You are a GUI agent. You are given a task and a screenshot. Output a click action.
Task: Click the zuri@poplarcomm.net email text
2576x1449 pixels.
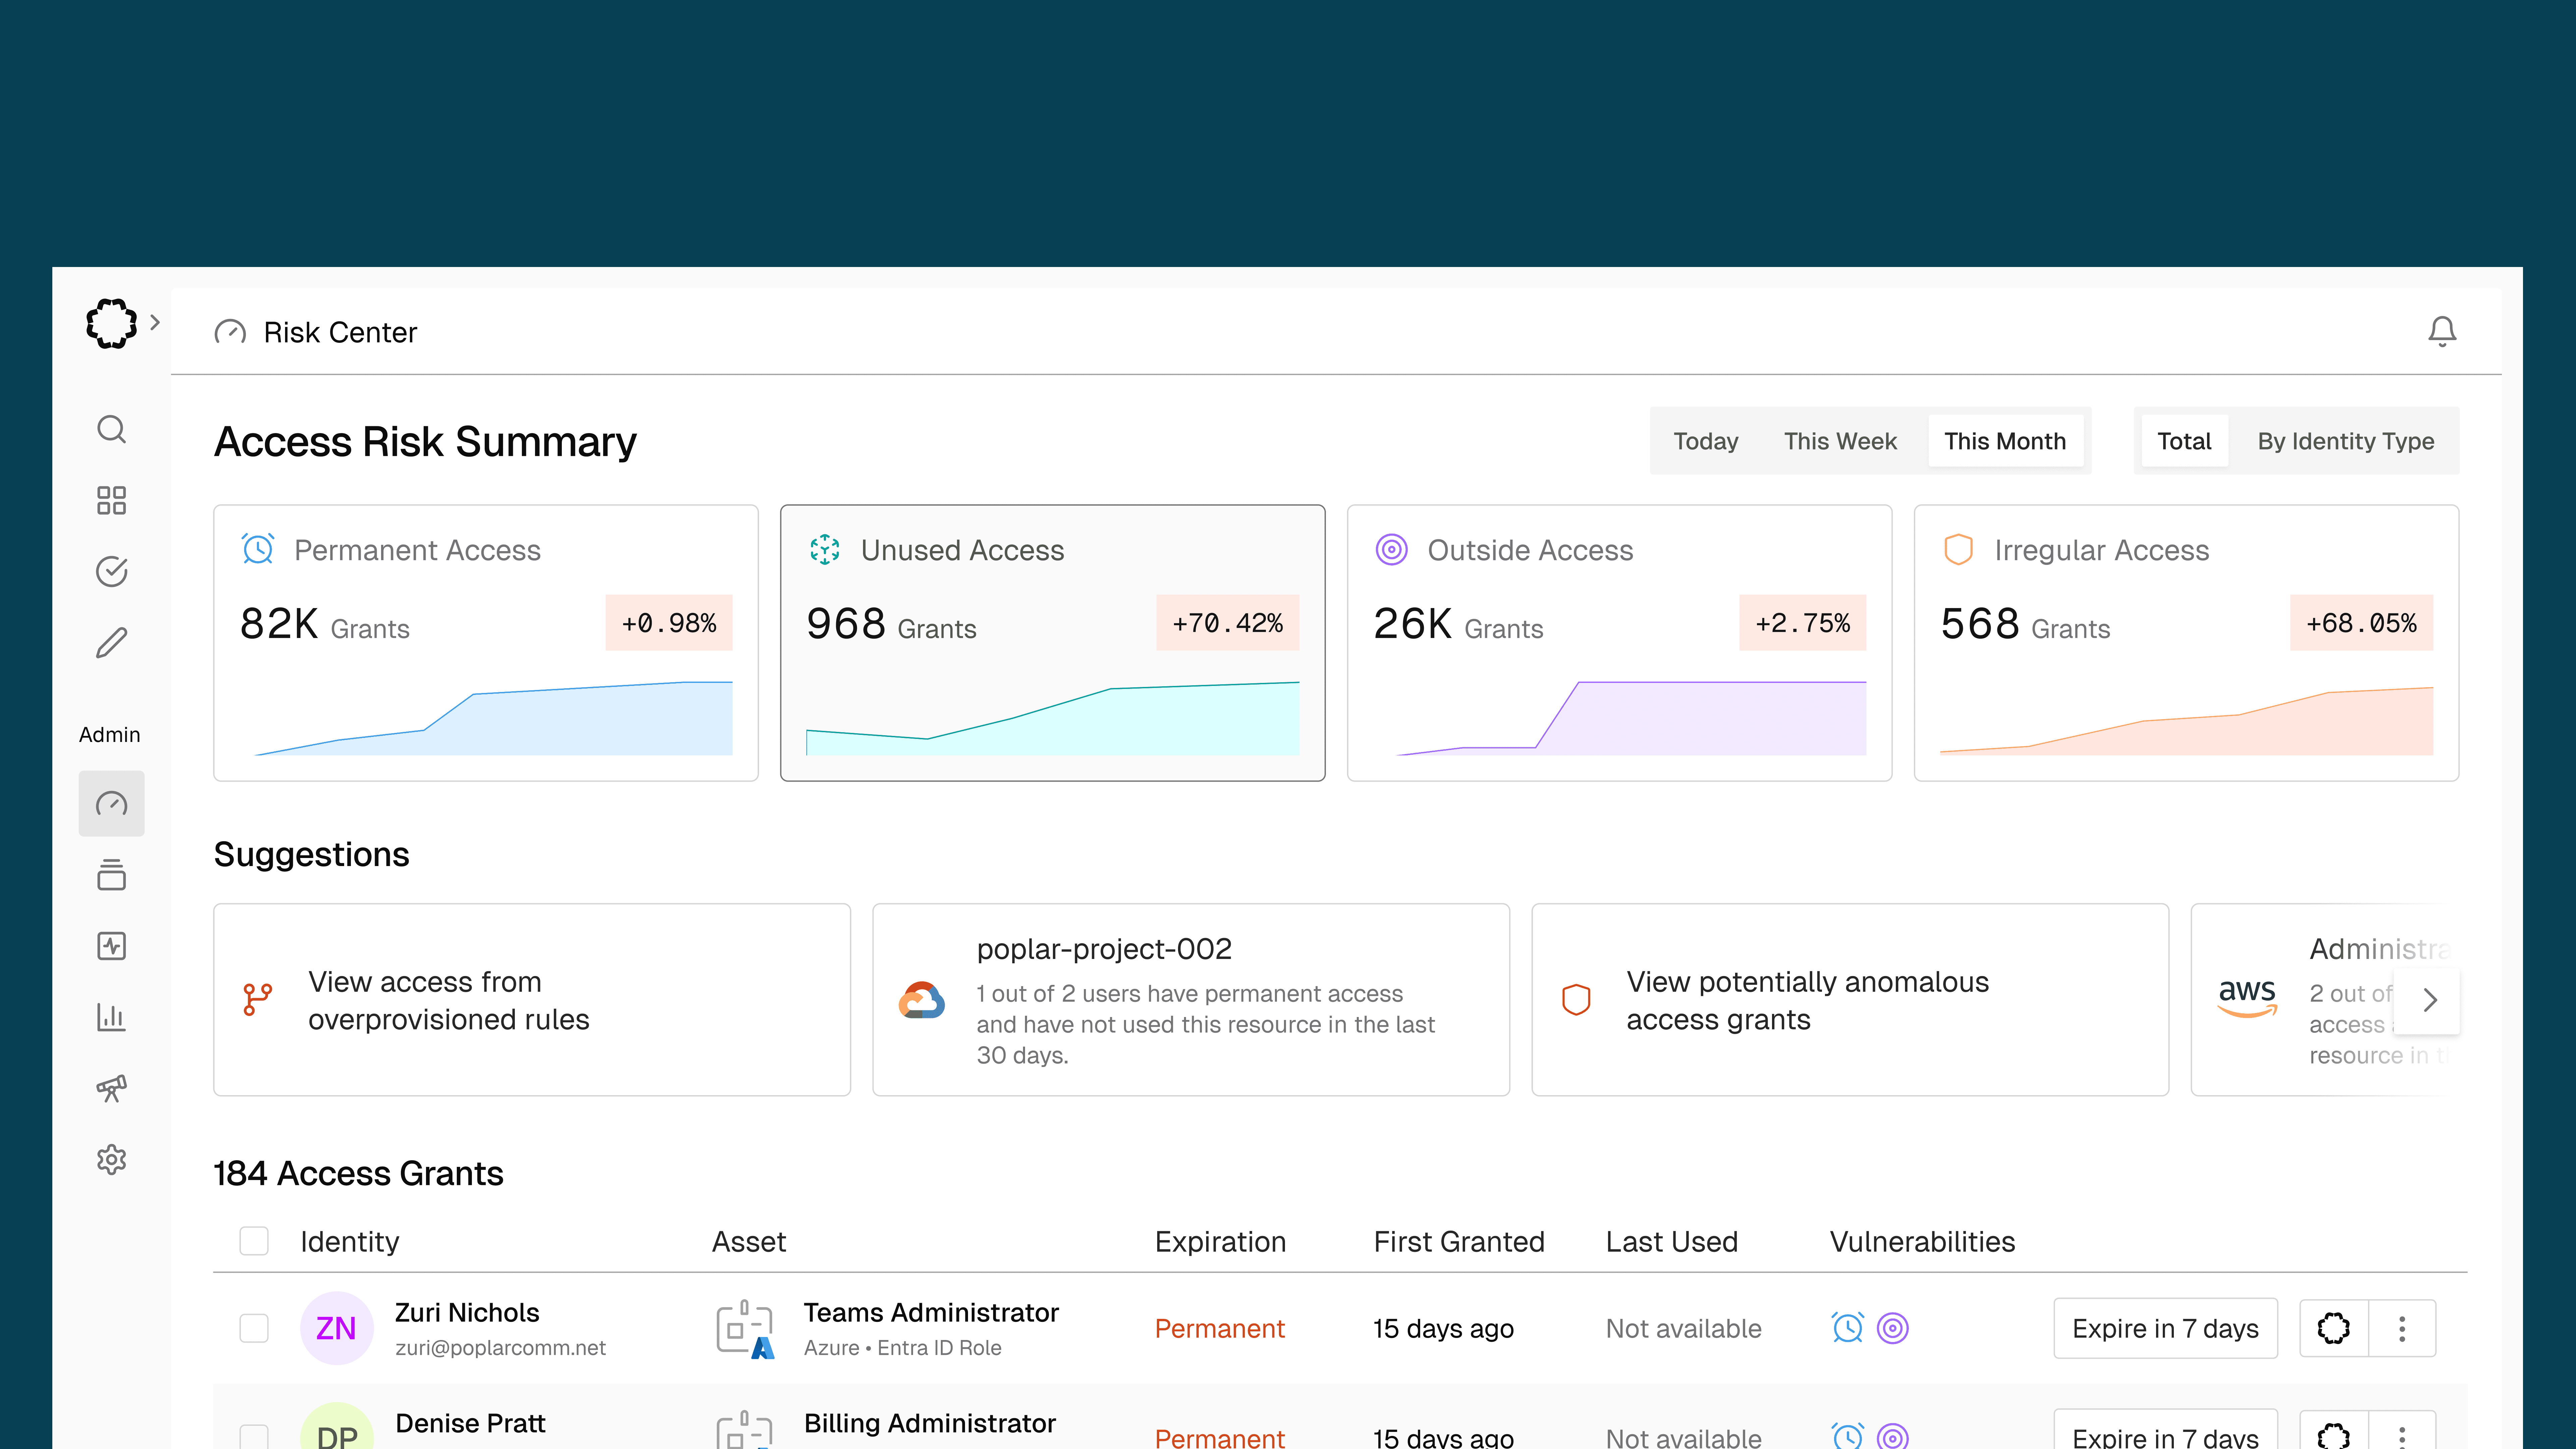coord(500,1348)
